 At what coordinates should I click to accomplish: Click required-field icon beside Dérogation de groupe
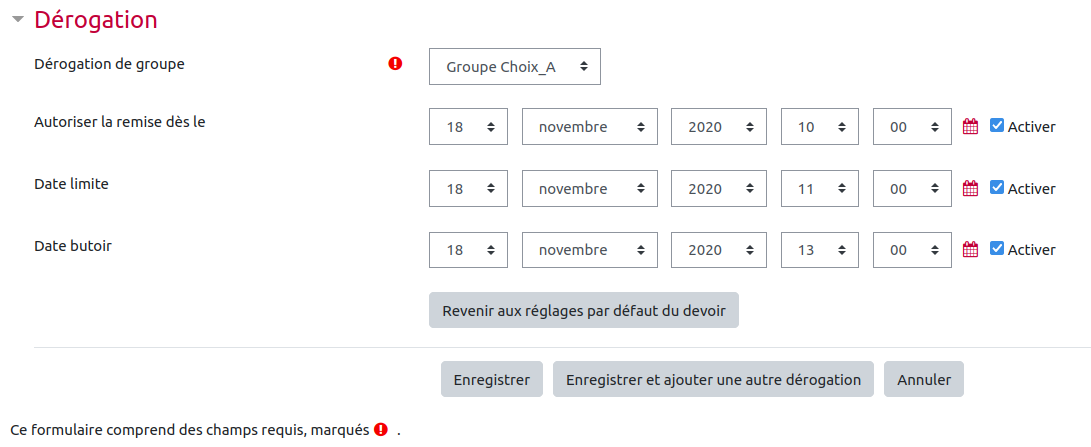[x=395, y=64]
